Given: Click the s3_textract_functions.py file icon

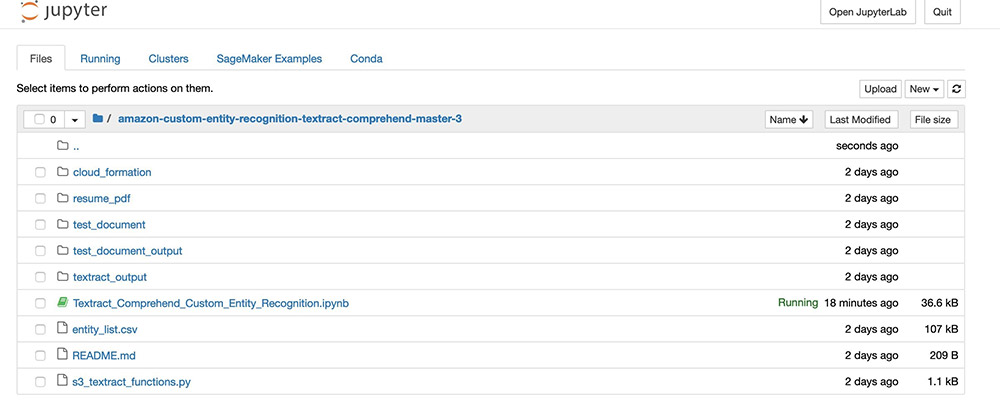Looking at the screenshot, I should 62,381.
